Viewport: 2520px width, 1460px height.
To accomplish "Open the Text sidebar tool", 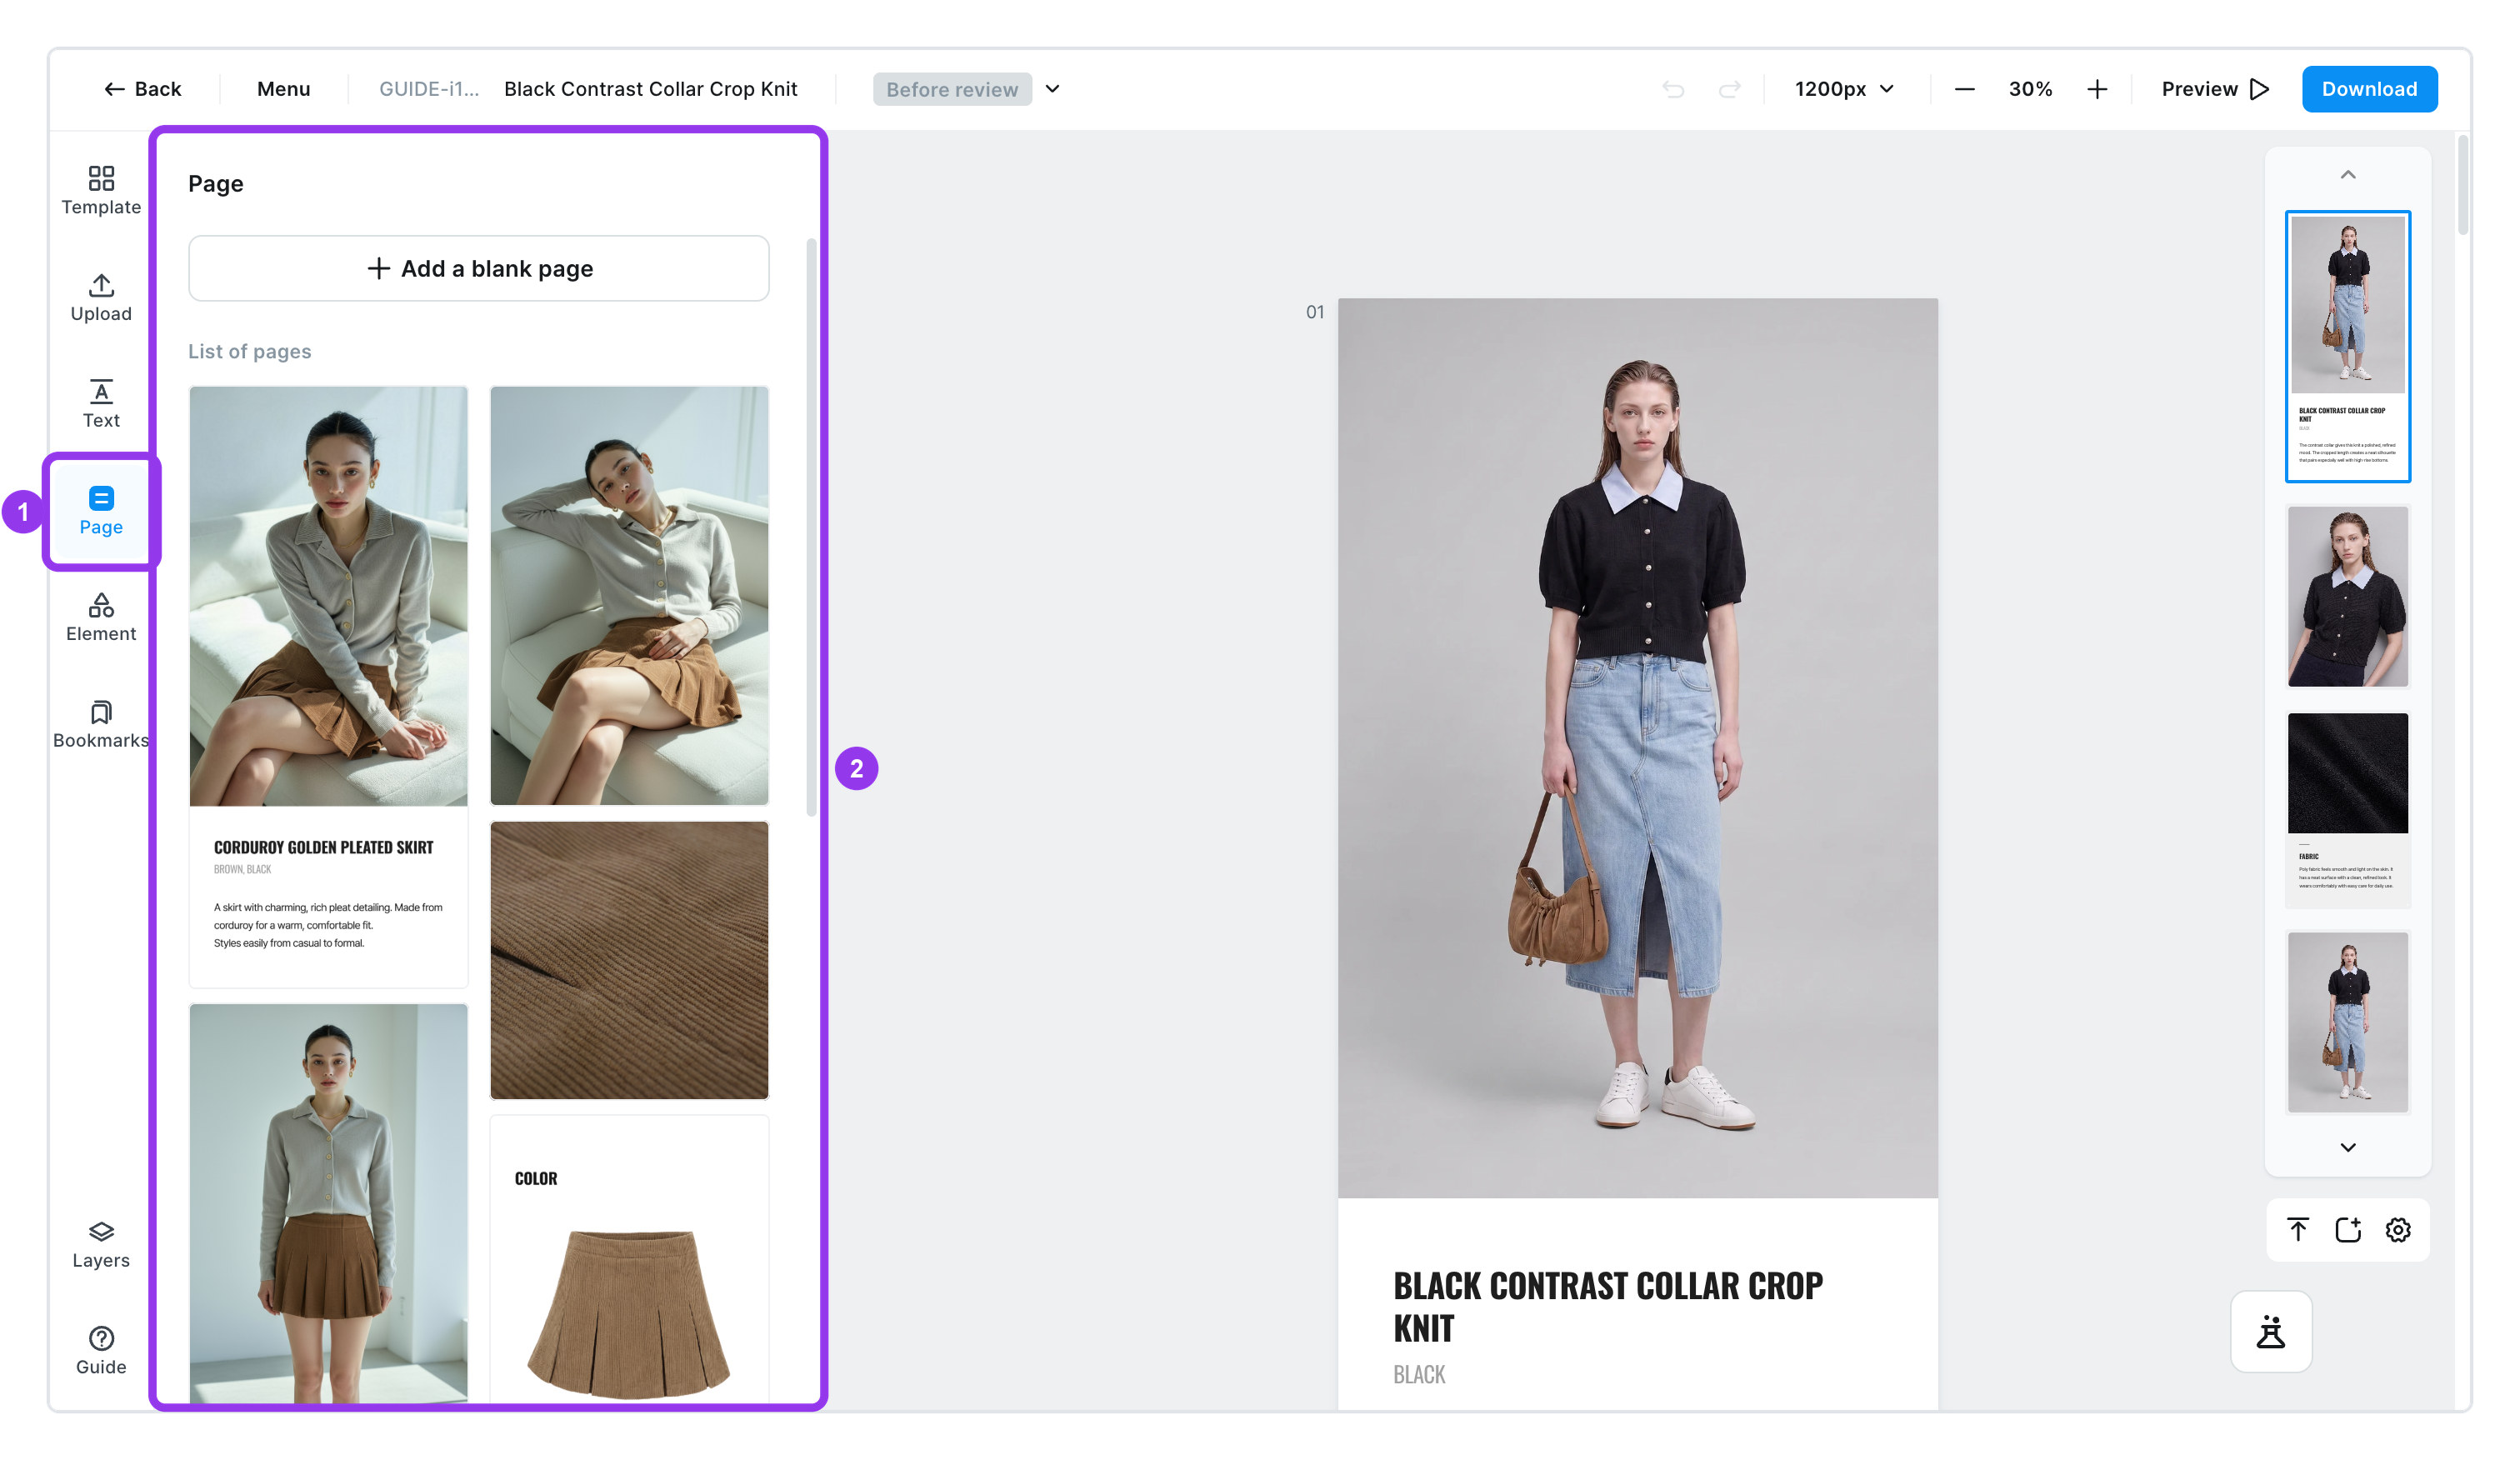I will 101,404.
